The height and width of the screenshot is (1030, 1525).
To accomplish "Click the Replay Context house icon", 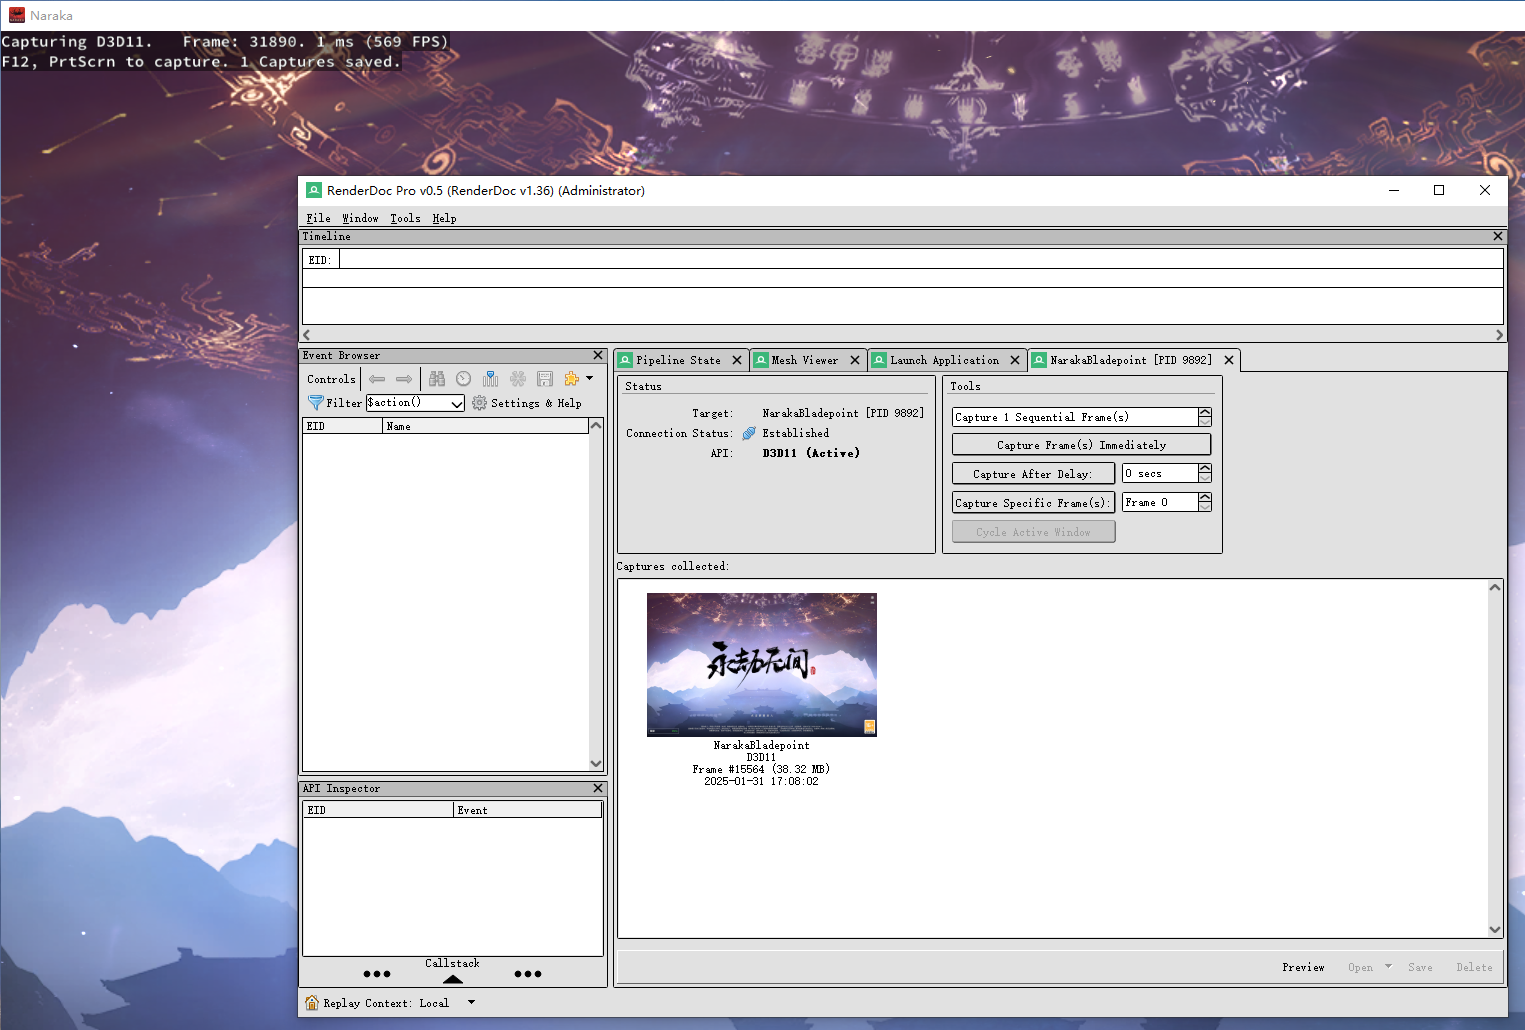I will pos(312,1002).
